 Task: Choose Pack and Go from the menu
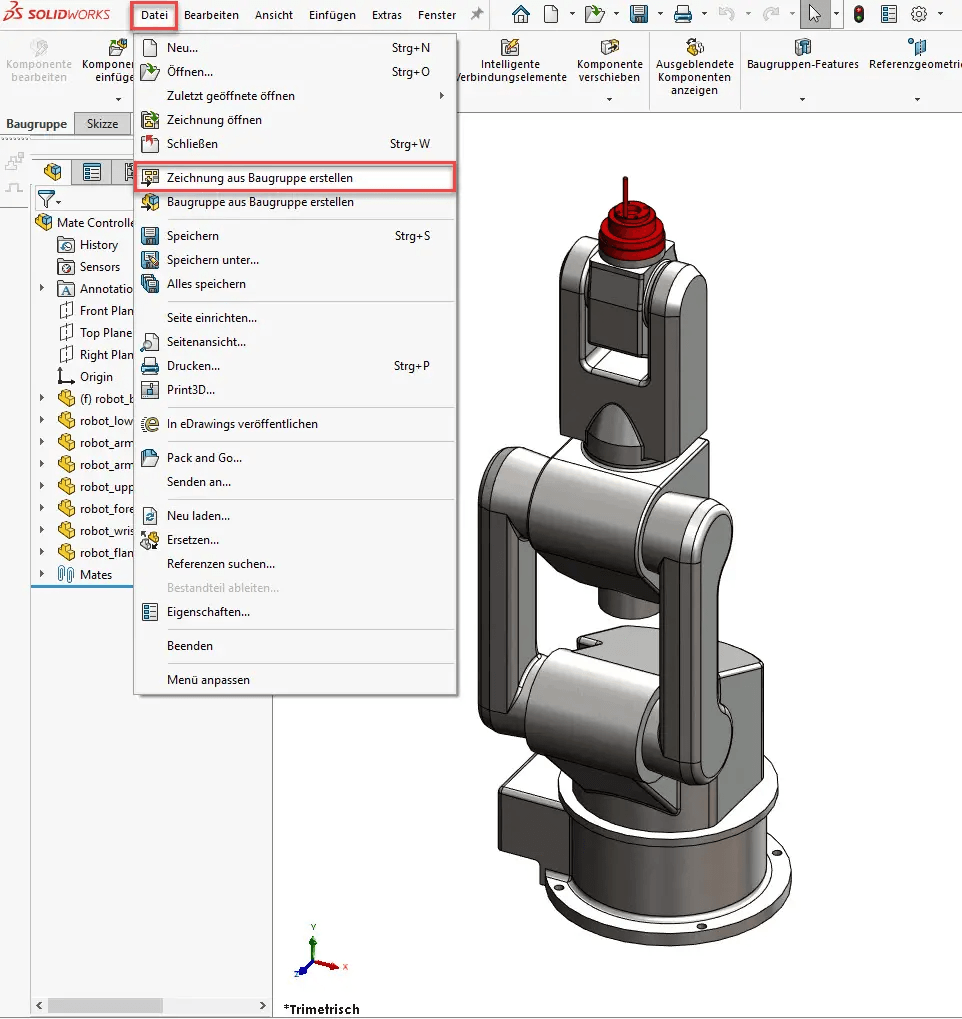pos(206,458)
